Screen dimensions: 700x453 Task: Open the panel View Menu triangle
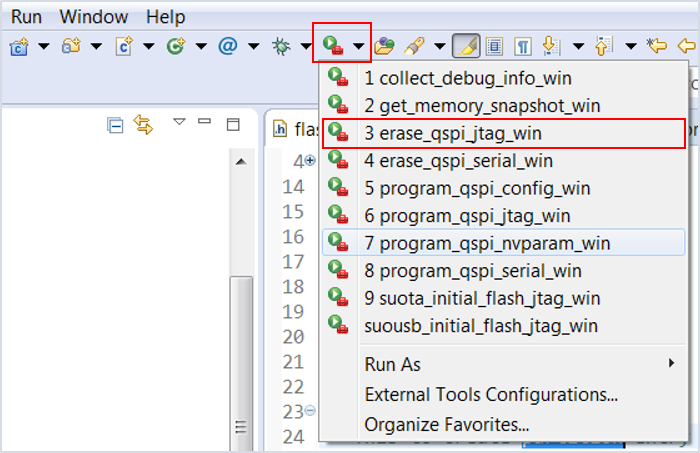(x=179, y=123)
